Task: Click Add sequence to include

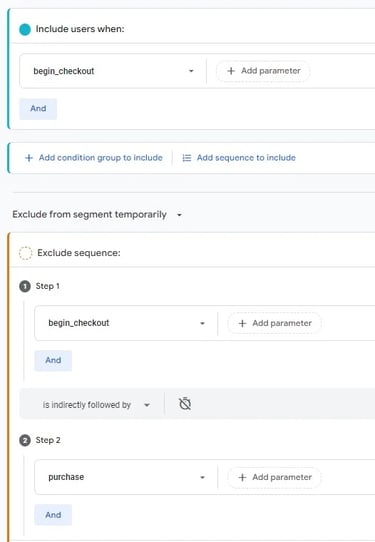Action: 246,158
